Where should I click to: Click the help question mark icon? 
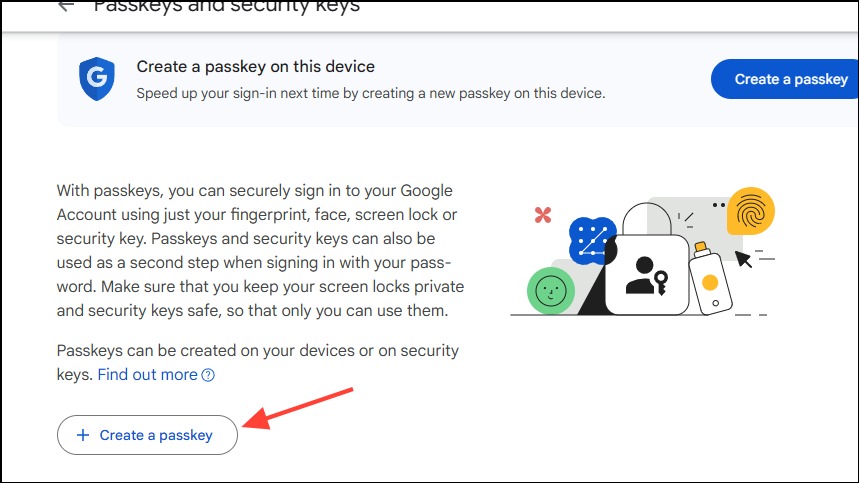(208, 375)
